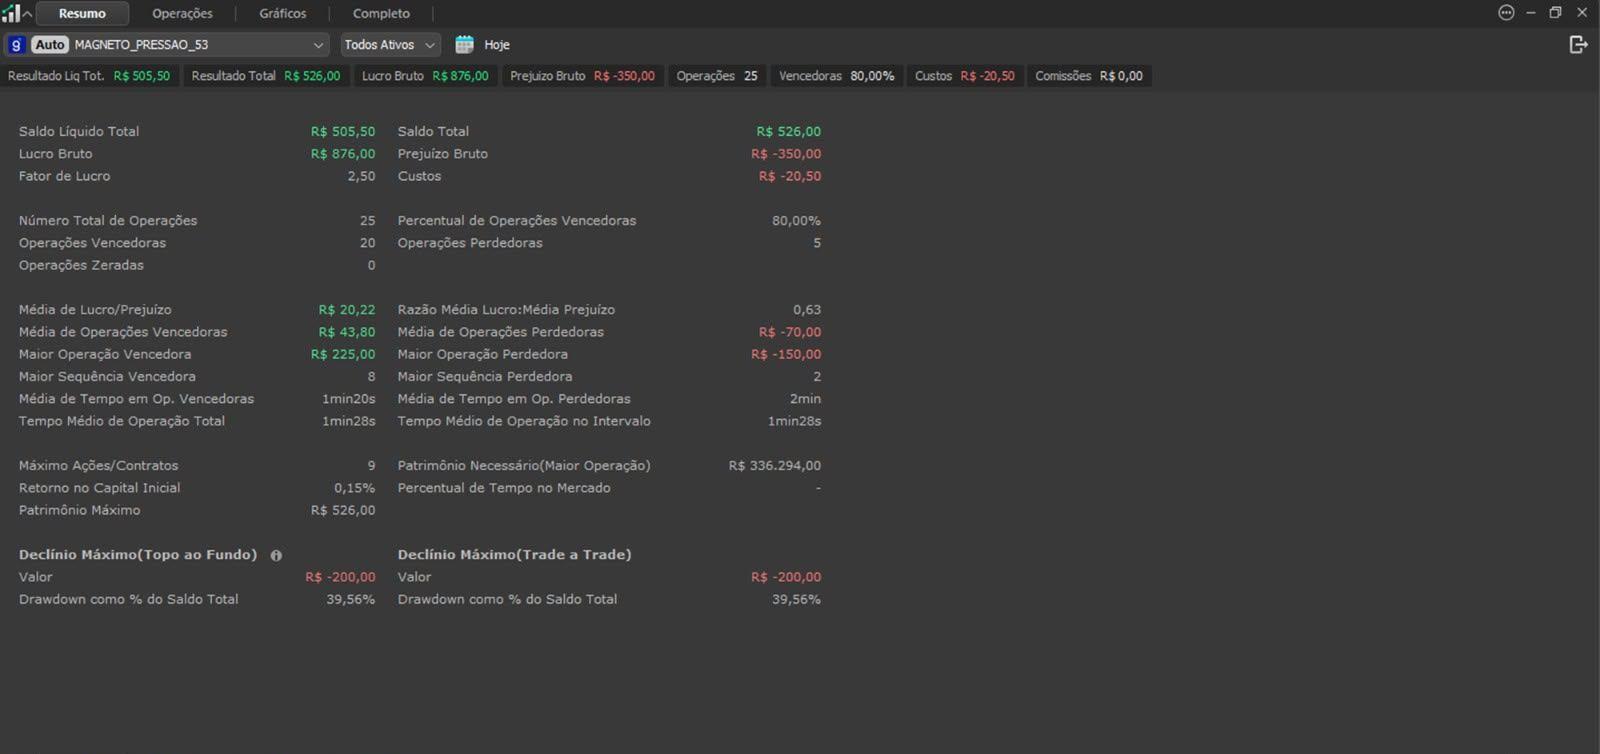The width and height of the screenshot is (1600, 754).
Task: Select the Percentual de Tempo no Mercado label
Action: point(504,488)
